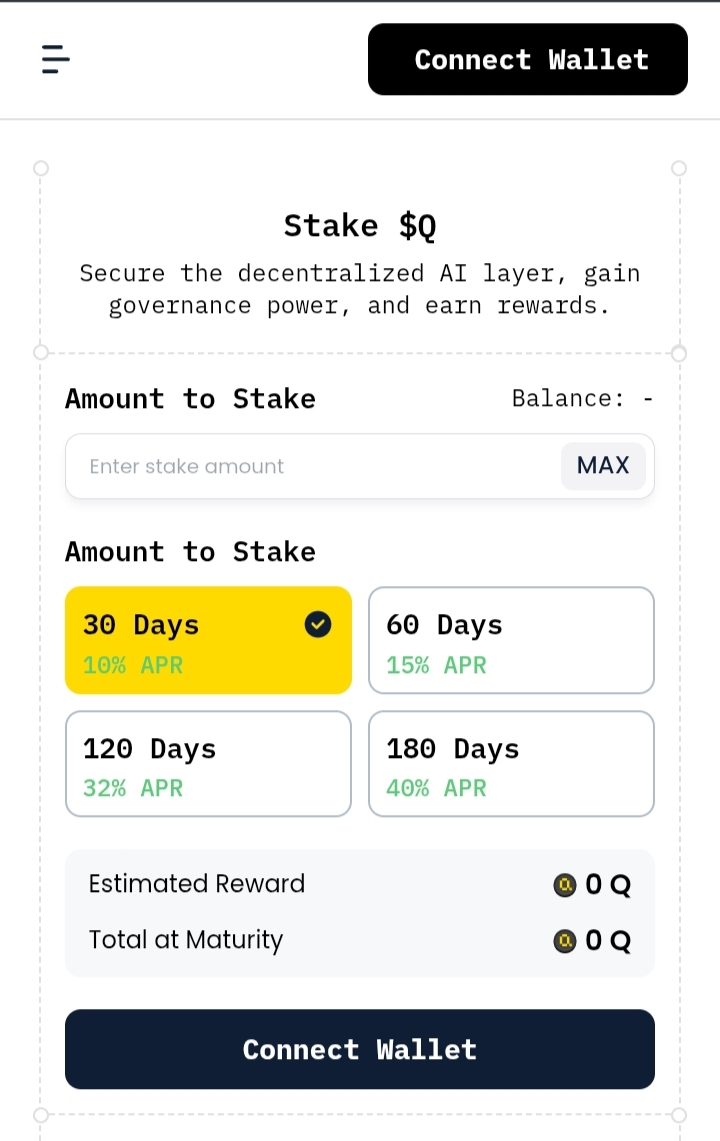Image resolution: width=720 pixels, height=1141 pixels.
Task: Click the top-right corner circle of the dashed frame
Action: point(679,168)
